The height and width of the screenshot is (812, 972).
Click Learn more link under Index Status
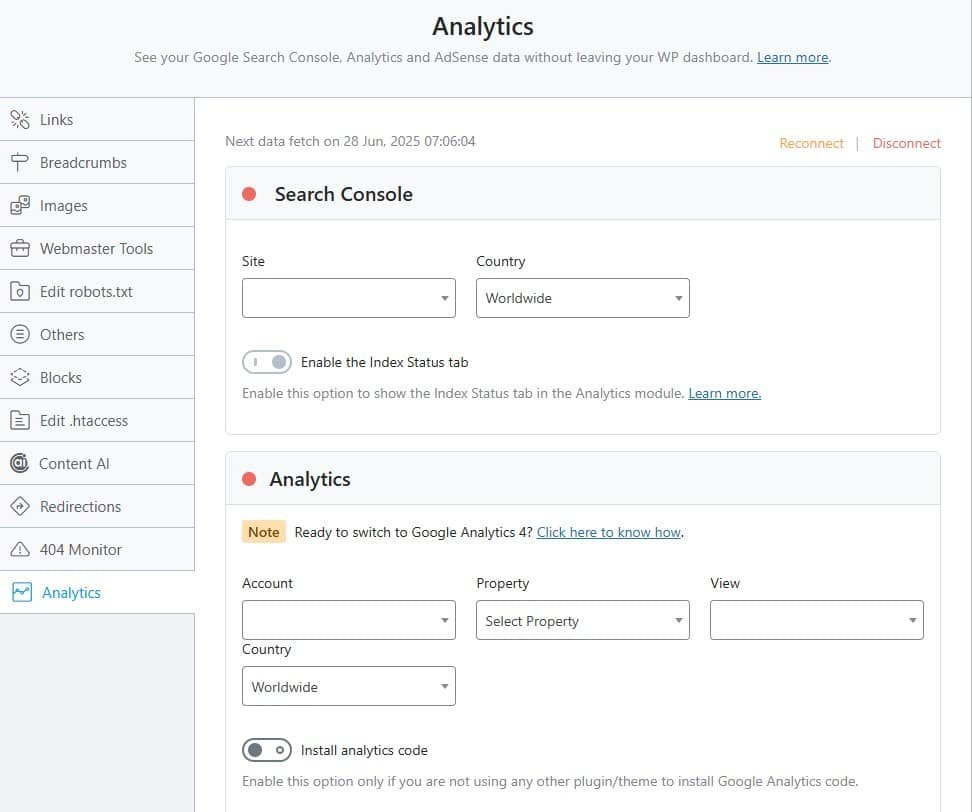point(725,393)
